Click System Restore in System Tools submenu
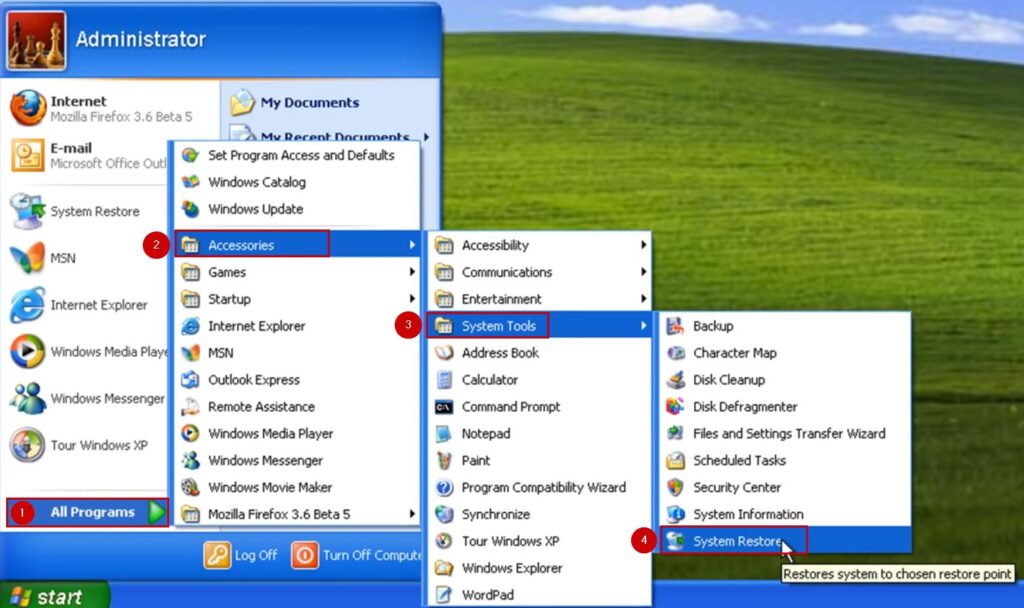Viewport: 1024px width, 608px height. coord(785,541)
